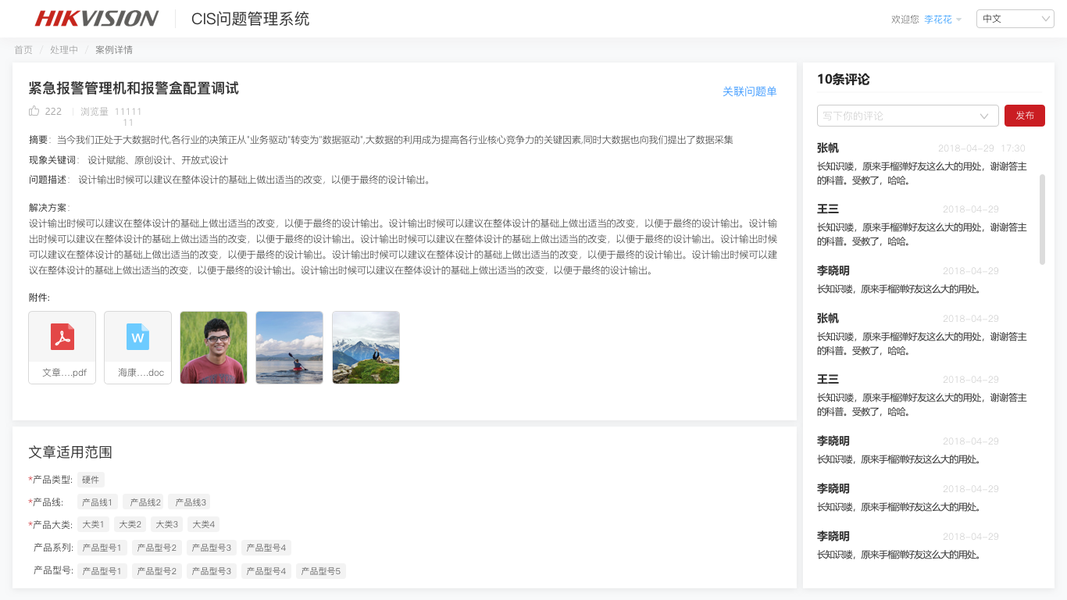Click the like count 222
The width and height of the screenshot is (1067, 600).
53,112
